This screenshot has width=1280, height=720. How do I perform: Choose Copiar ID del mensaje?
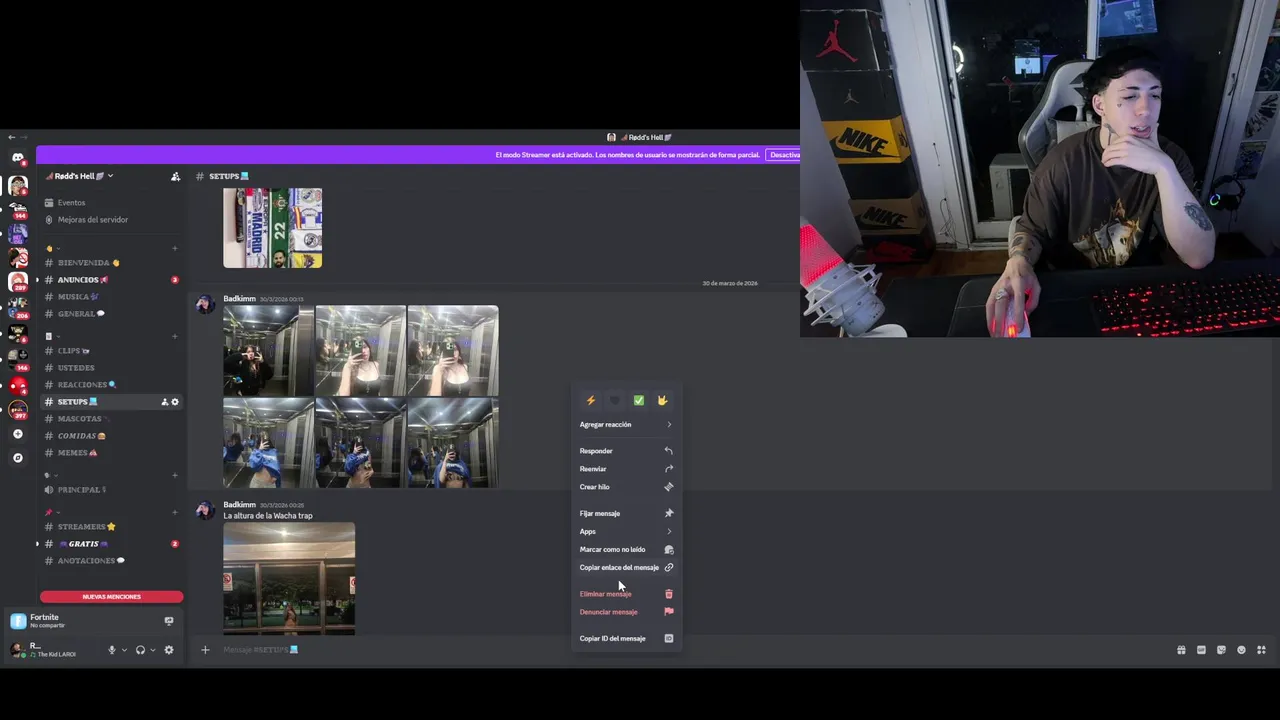point(626,638)
